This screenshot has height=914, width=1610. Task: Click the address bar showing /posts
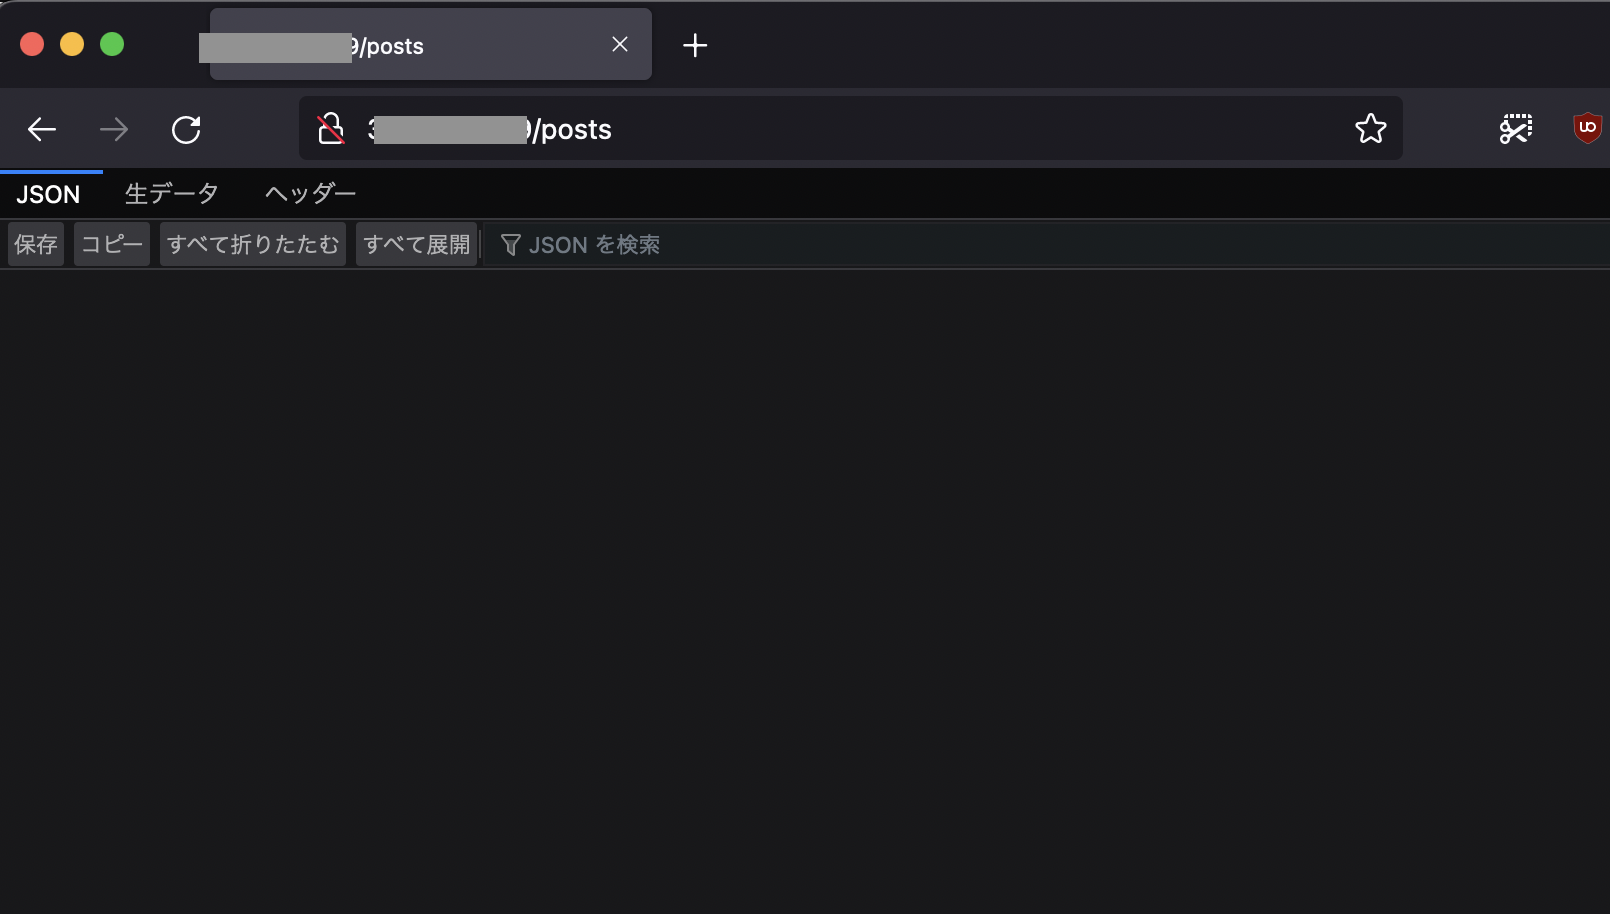click(x=851, y=128)
